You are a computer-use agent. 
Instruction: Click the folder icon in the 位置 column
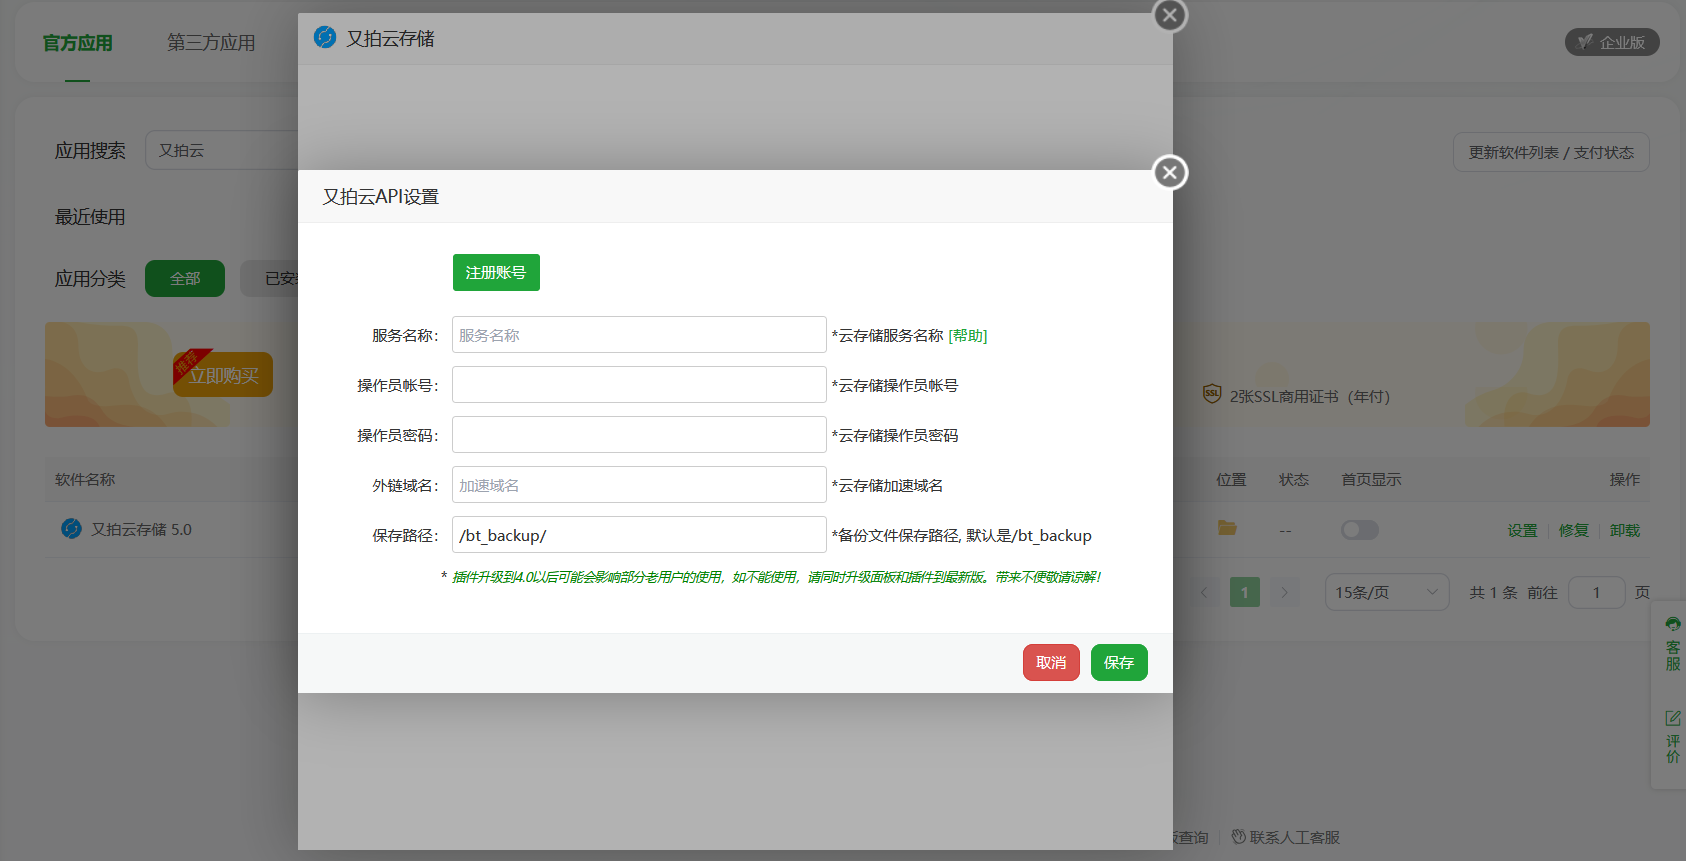(1227, 528)
